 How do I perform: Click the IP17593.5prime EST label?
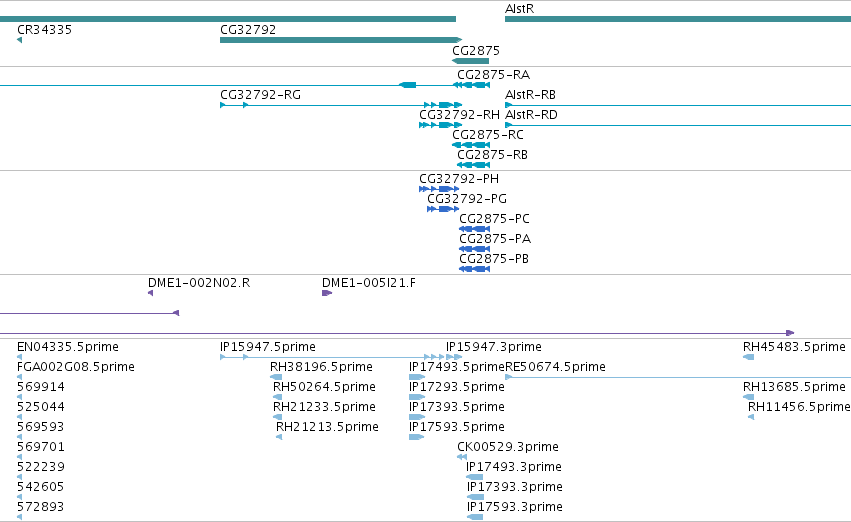pos(457,428)
